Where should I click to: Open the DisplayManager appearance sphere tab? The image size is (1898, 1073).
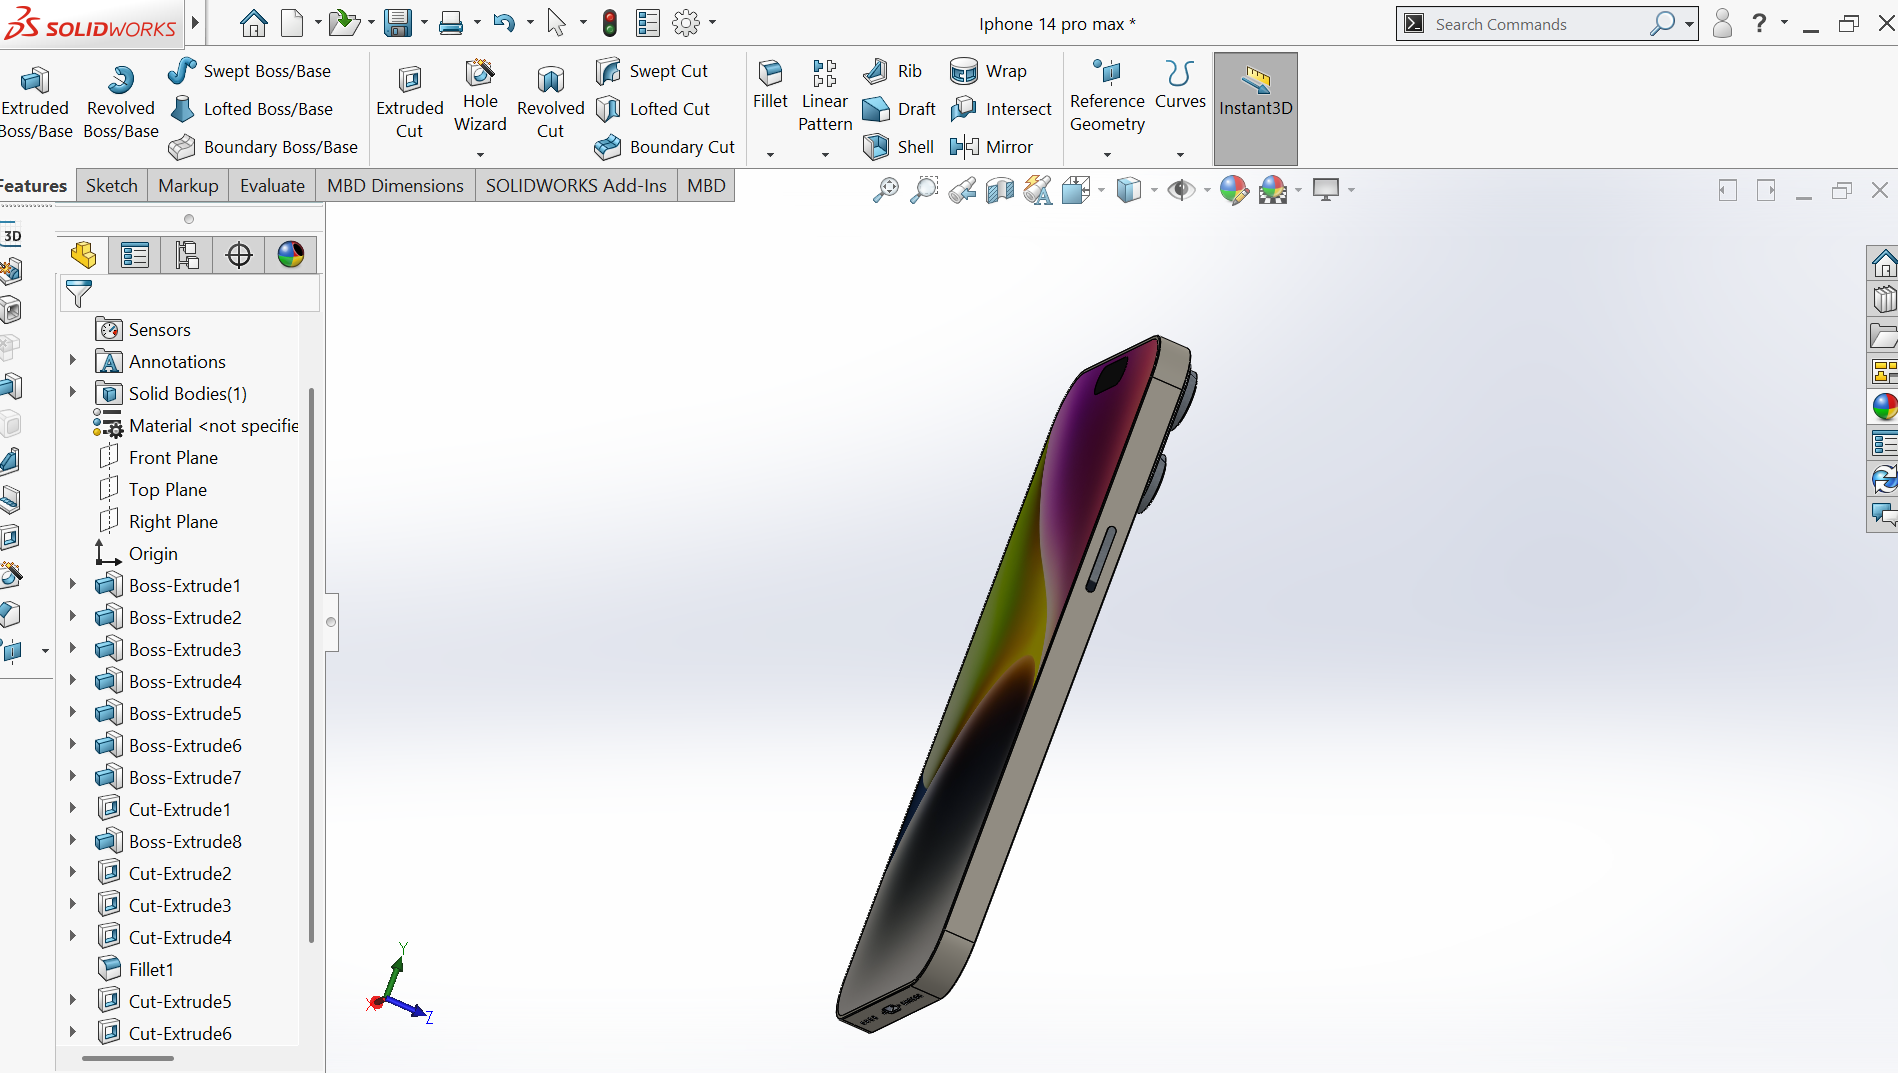pos(291,255)
